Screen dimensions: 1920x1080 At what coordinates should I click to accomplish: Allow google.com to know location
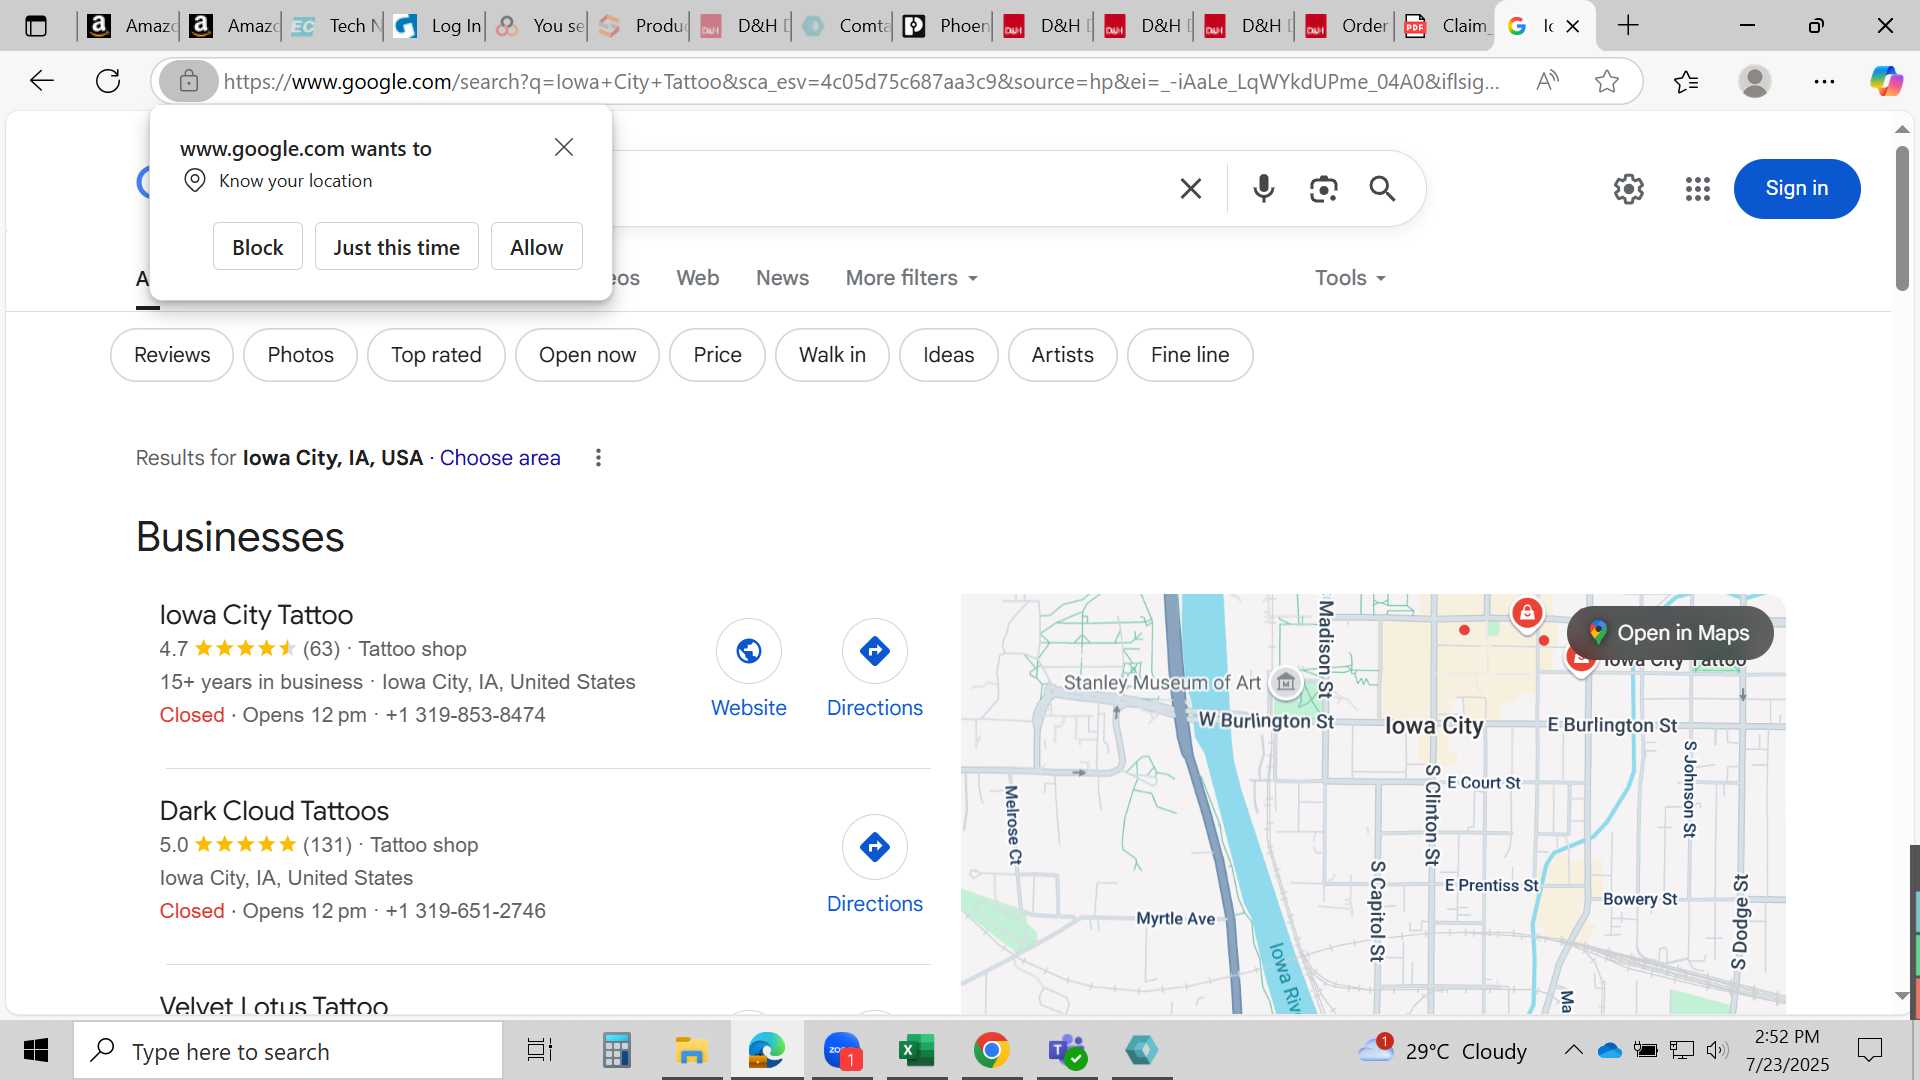537,247
